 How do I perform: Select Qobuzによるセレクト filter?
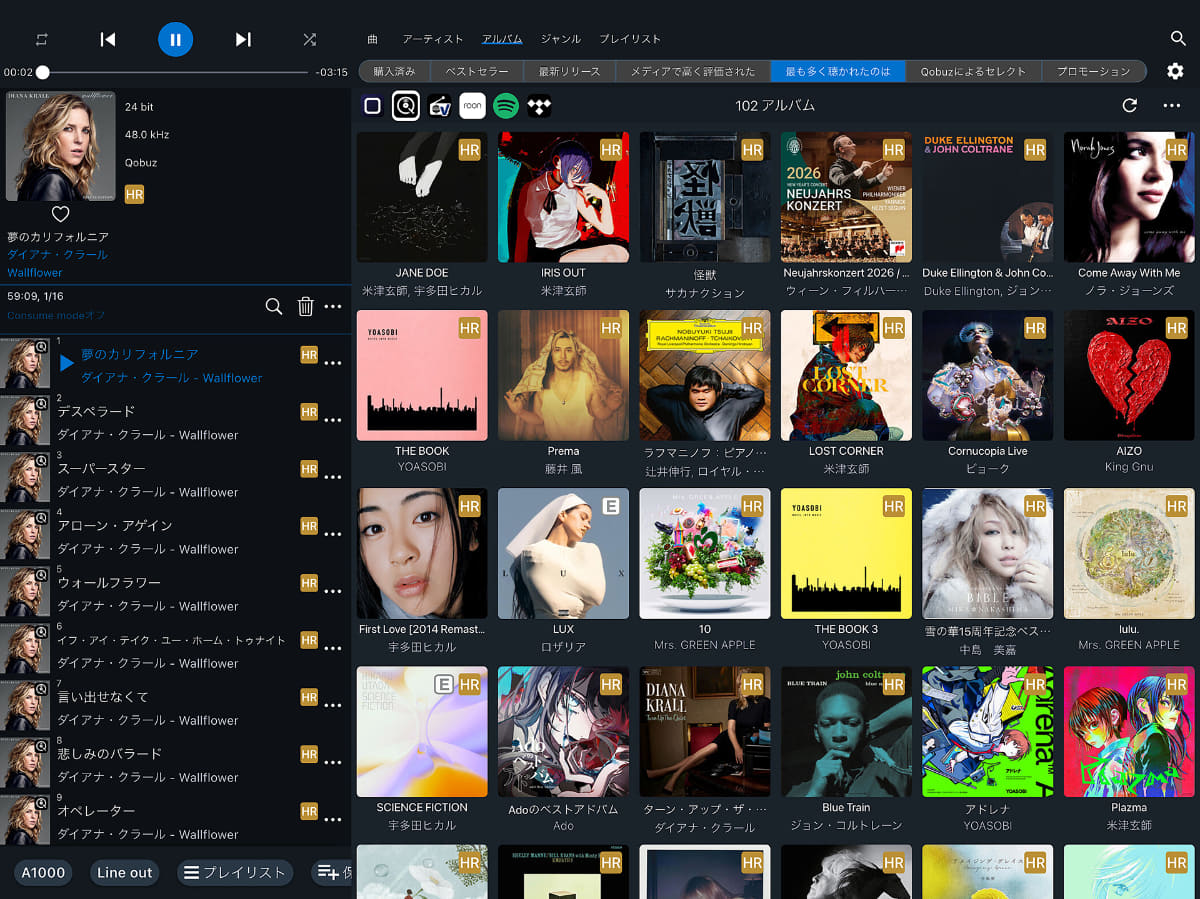tap(973, 71)
